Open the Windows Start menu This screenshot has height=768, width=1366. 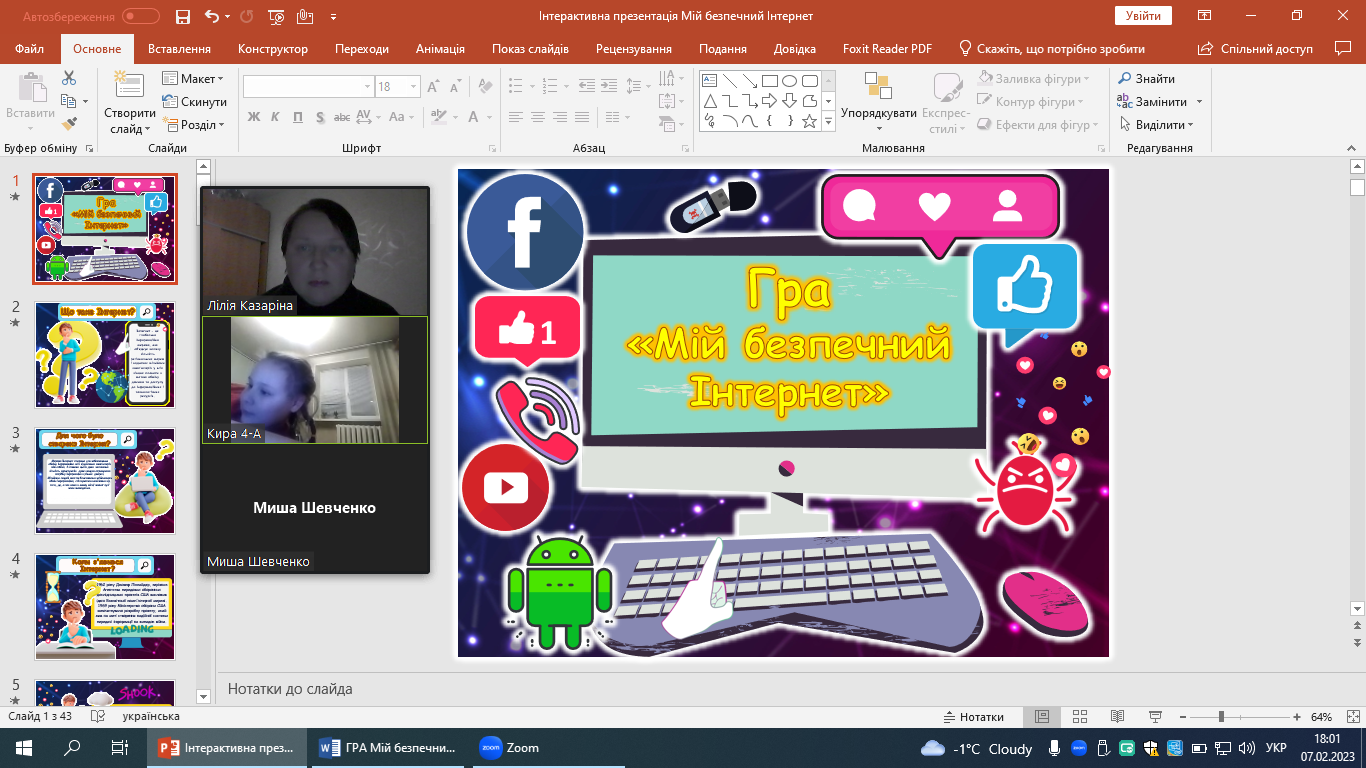[24, 747]
